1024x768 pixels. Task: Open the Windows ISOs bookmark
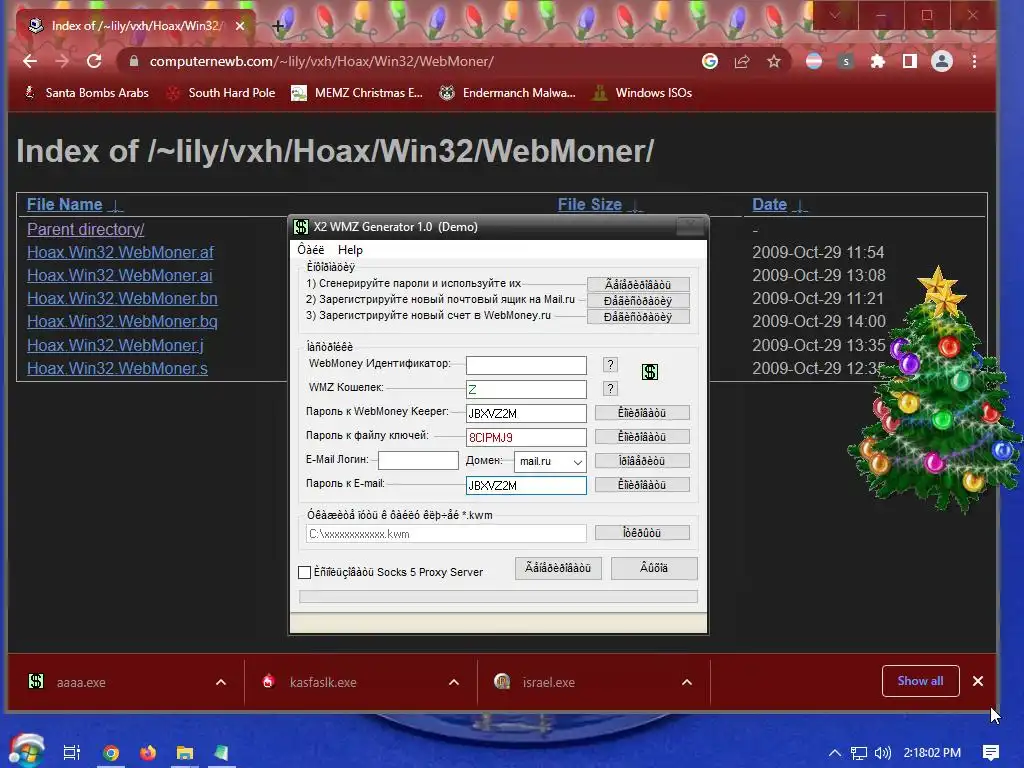642,93
